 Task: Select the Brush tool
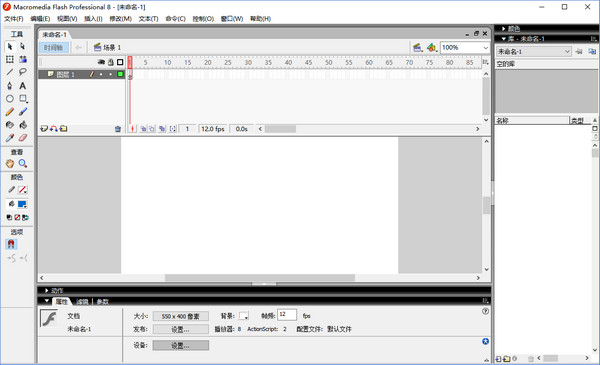point(23,112)
